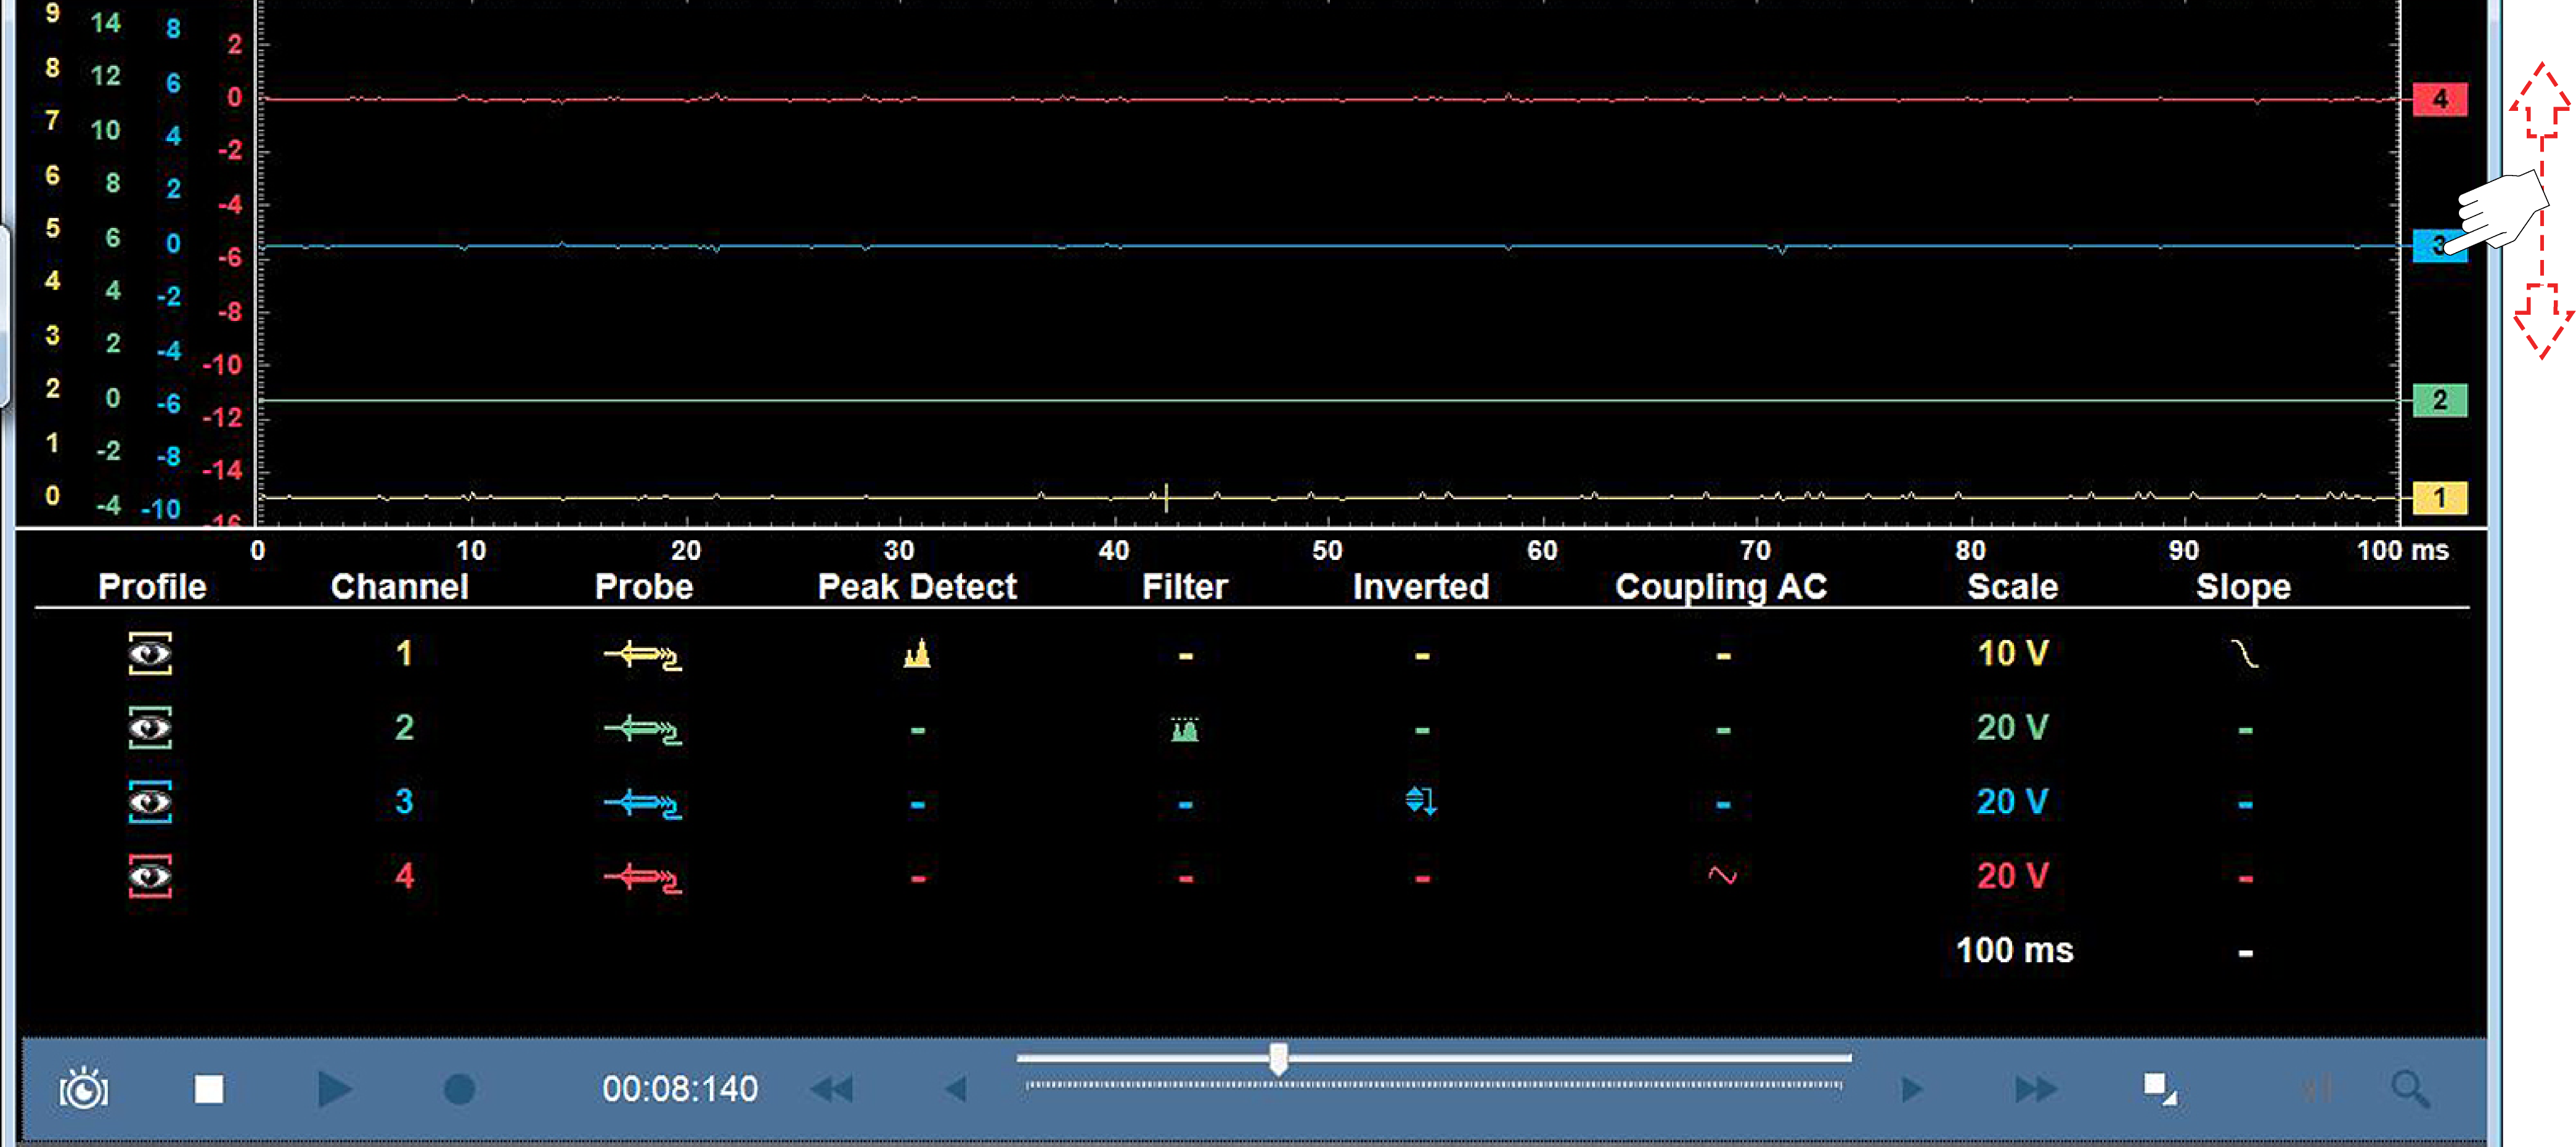Toggle channel 4 profile eye icon
Image resolution: width=2576 pixels, height=1147 pixels.
click(x=150, y=876)
